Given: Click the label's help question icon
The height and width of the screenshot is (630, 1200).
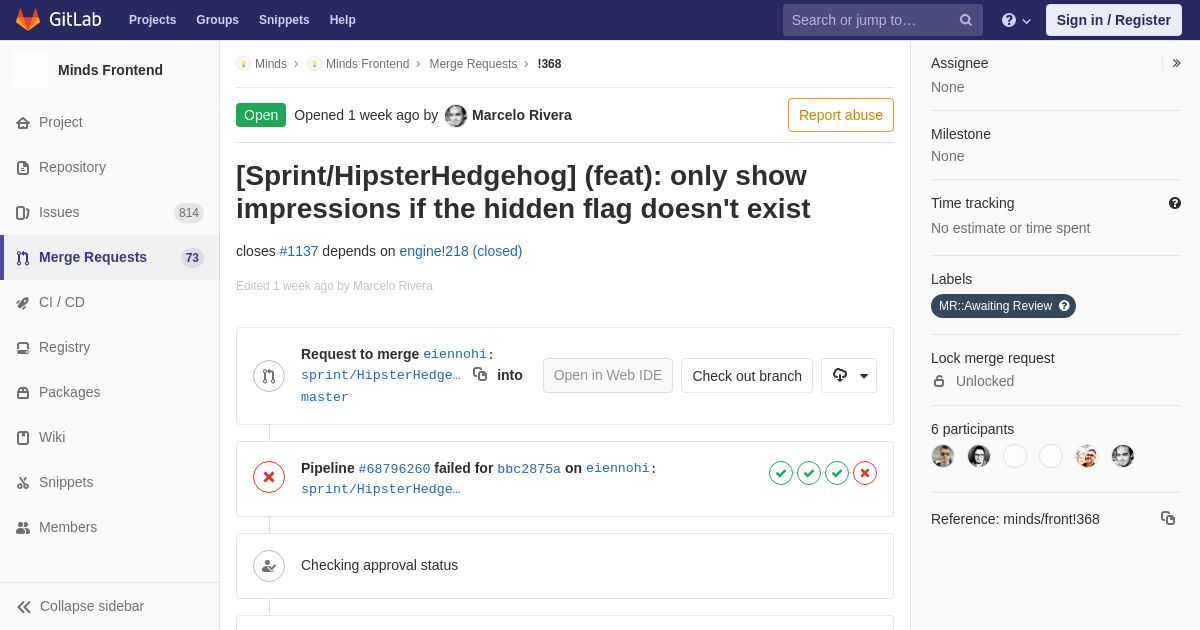Looking at the screenshot, I should coord(1064,306).
